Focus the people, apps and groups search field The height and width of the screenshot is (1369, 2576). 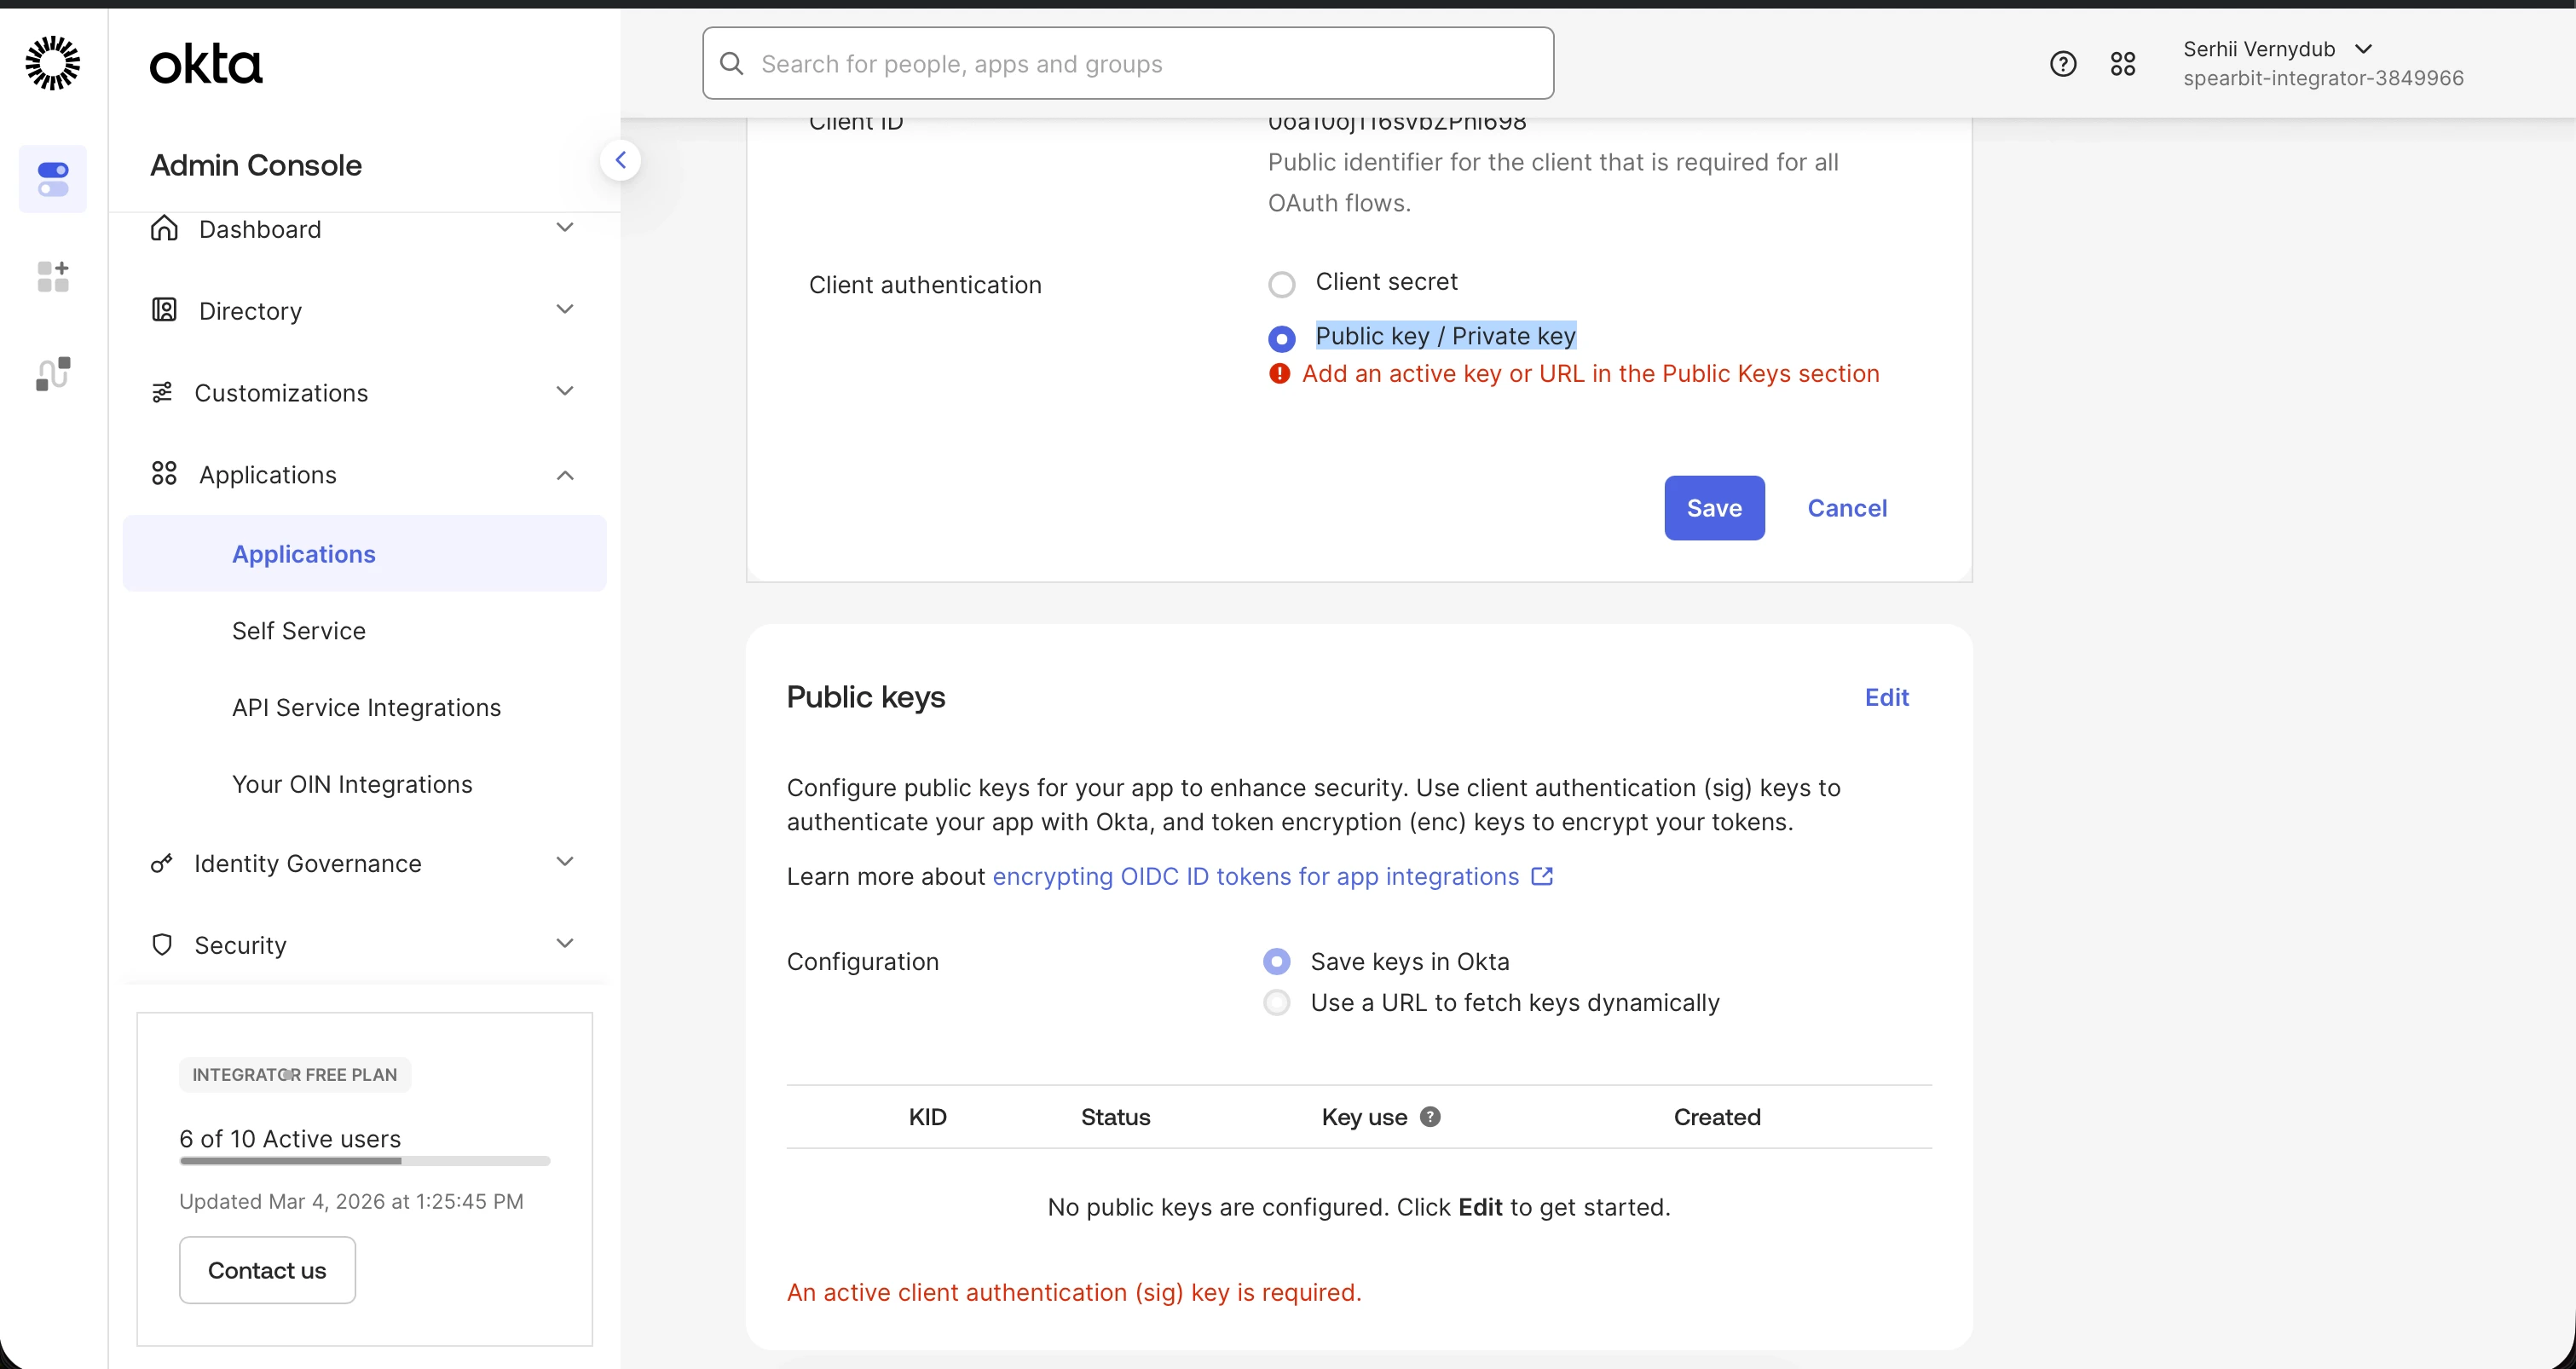[1128, 64]
